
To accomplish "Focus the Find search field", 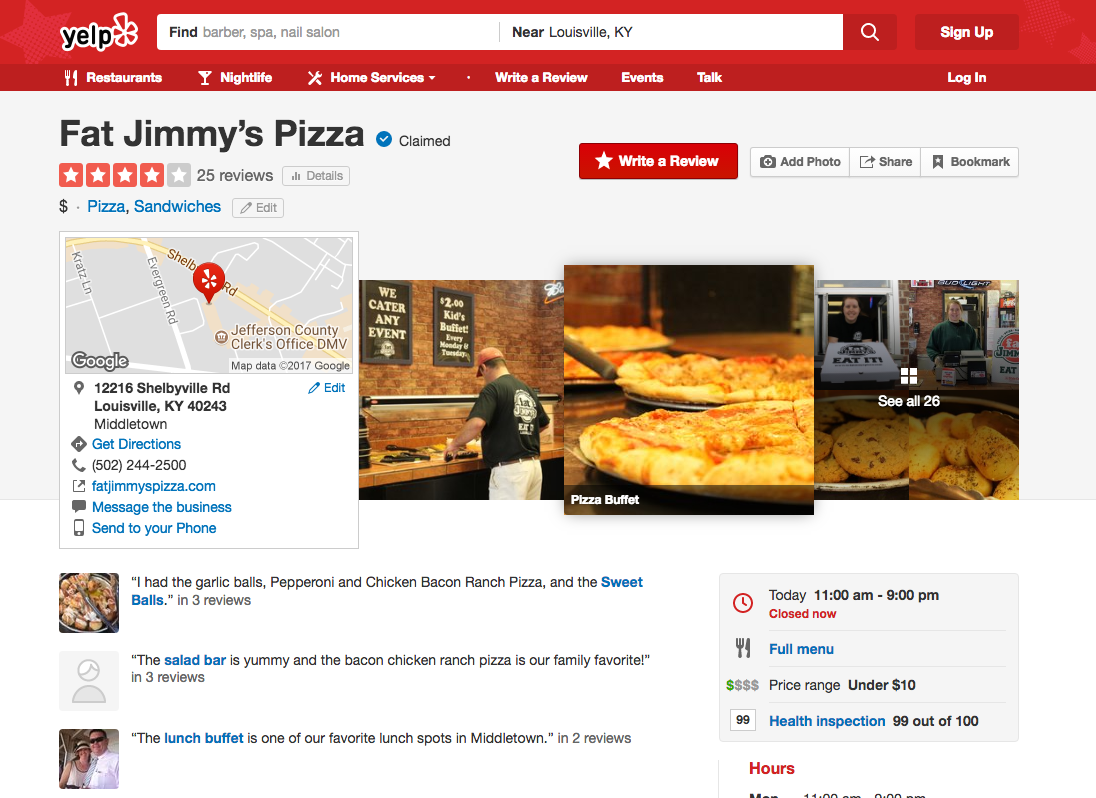I will [x=329, y=32].
